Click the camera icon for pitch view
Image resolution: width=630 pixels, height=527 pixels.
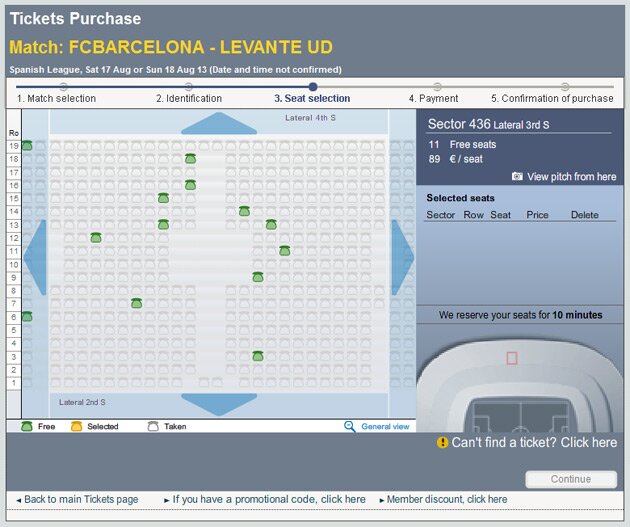[x=517, y=176]
